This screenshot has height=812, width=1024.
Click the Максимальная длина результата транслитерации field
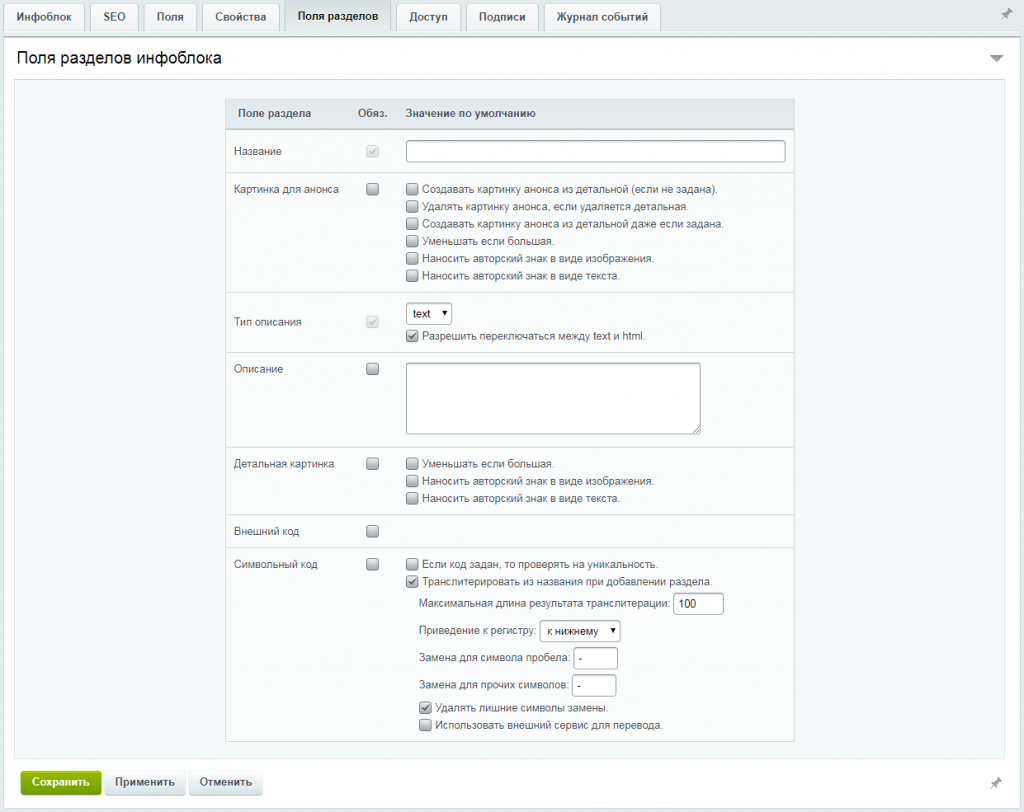(x=698, y=604)
